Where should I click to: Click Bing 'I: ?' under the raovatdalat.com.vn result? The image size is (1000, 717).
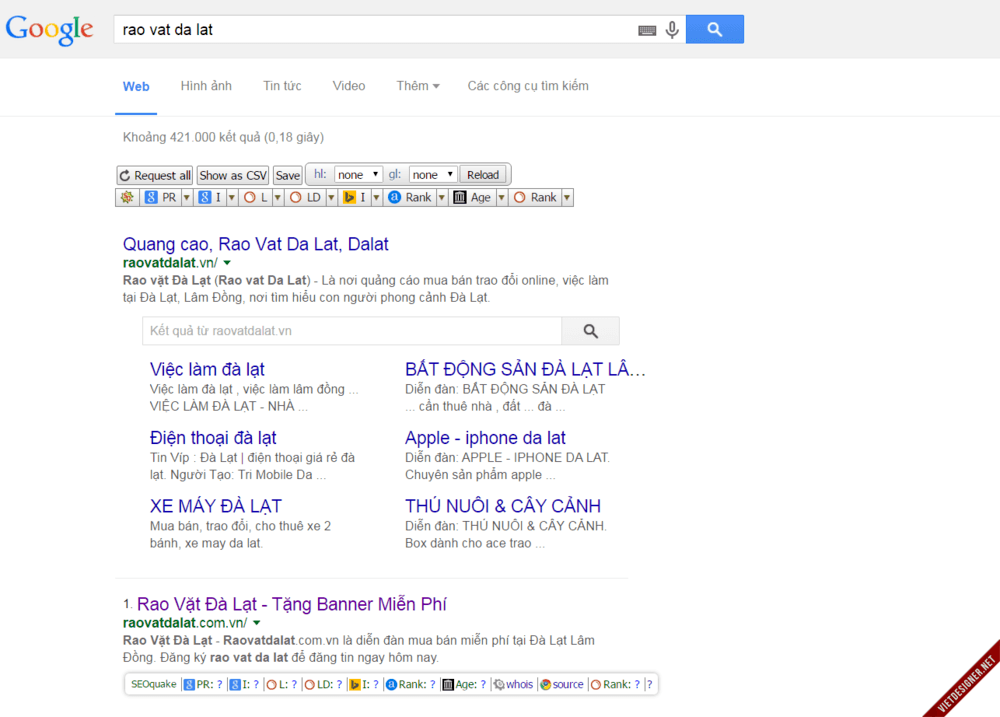[364, 684]
